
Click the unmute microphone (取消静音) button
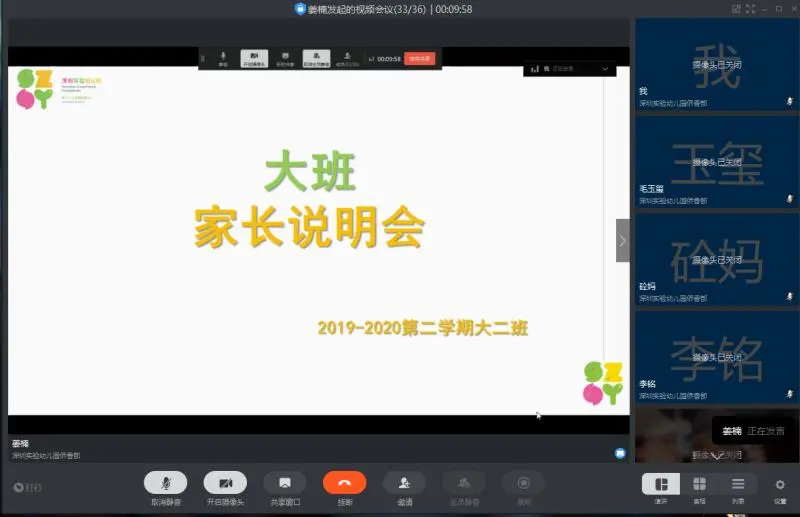[165, 483]
